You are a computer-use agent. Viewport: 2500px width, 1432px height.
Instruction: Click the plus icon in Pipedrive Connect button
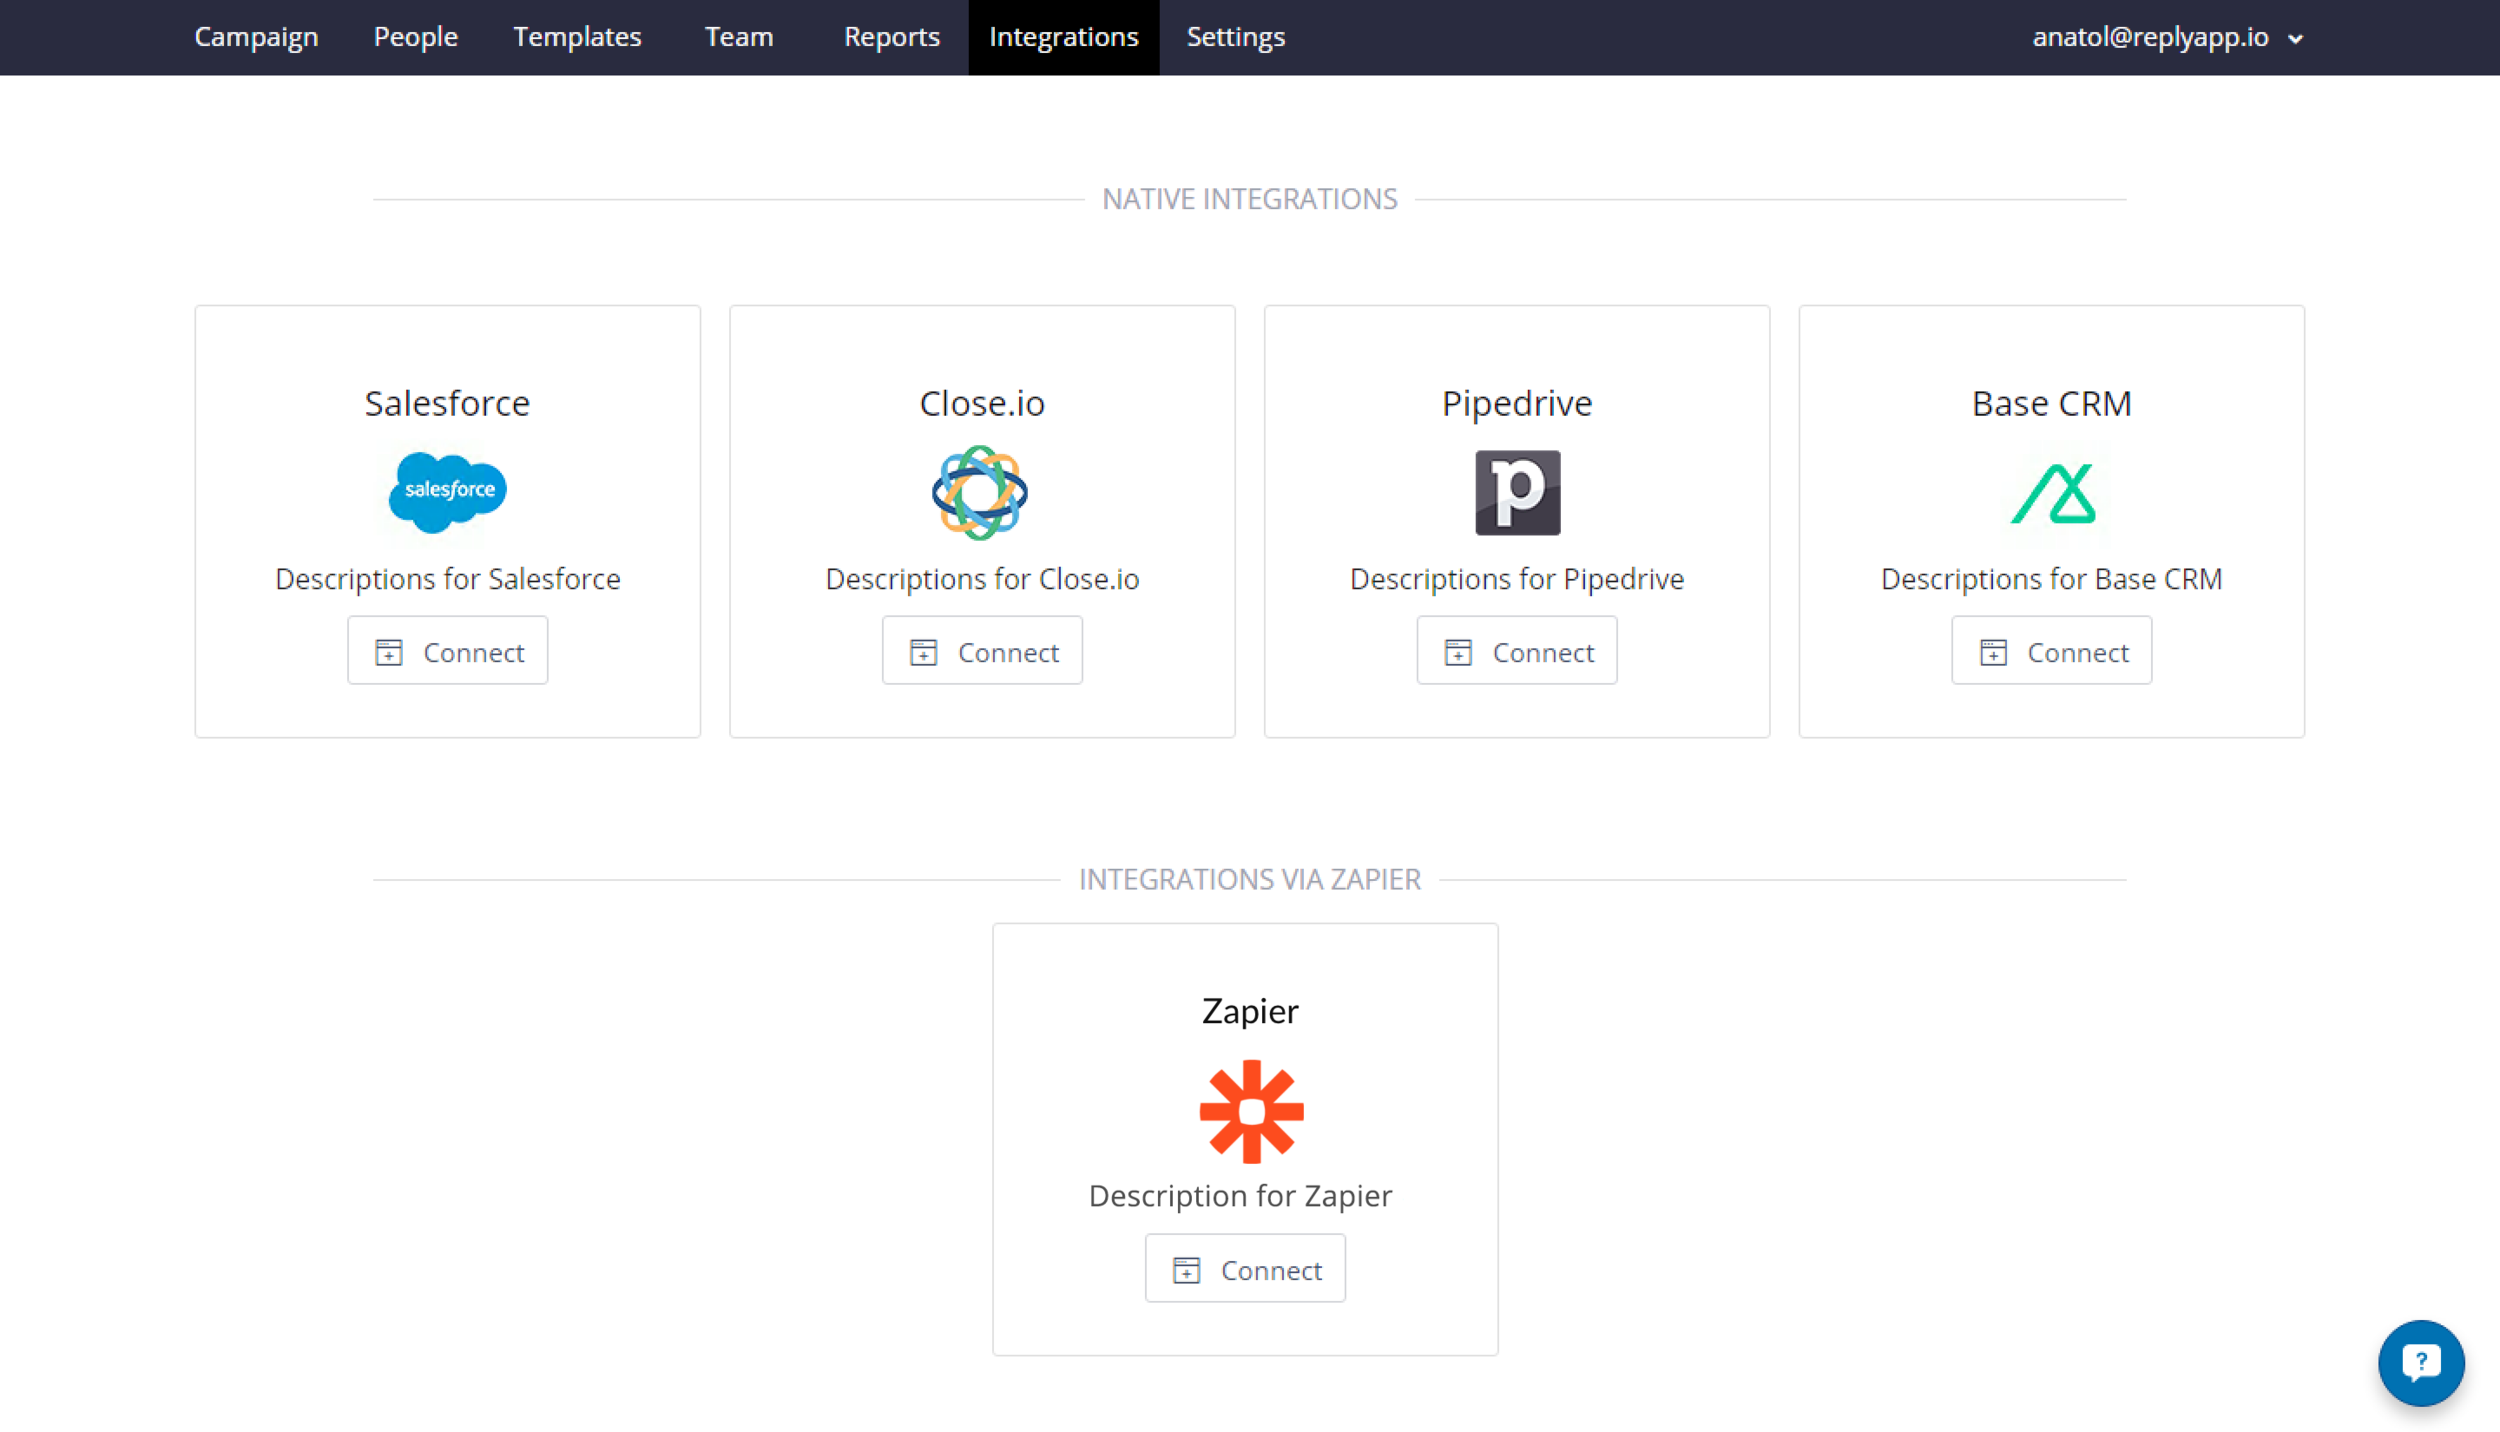(x=1458, y=652)
